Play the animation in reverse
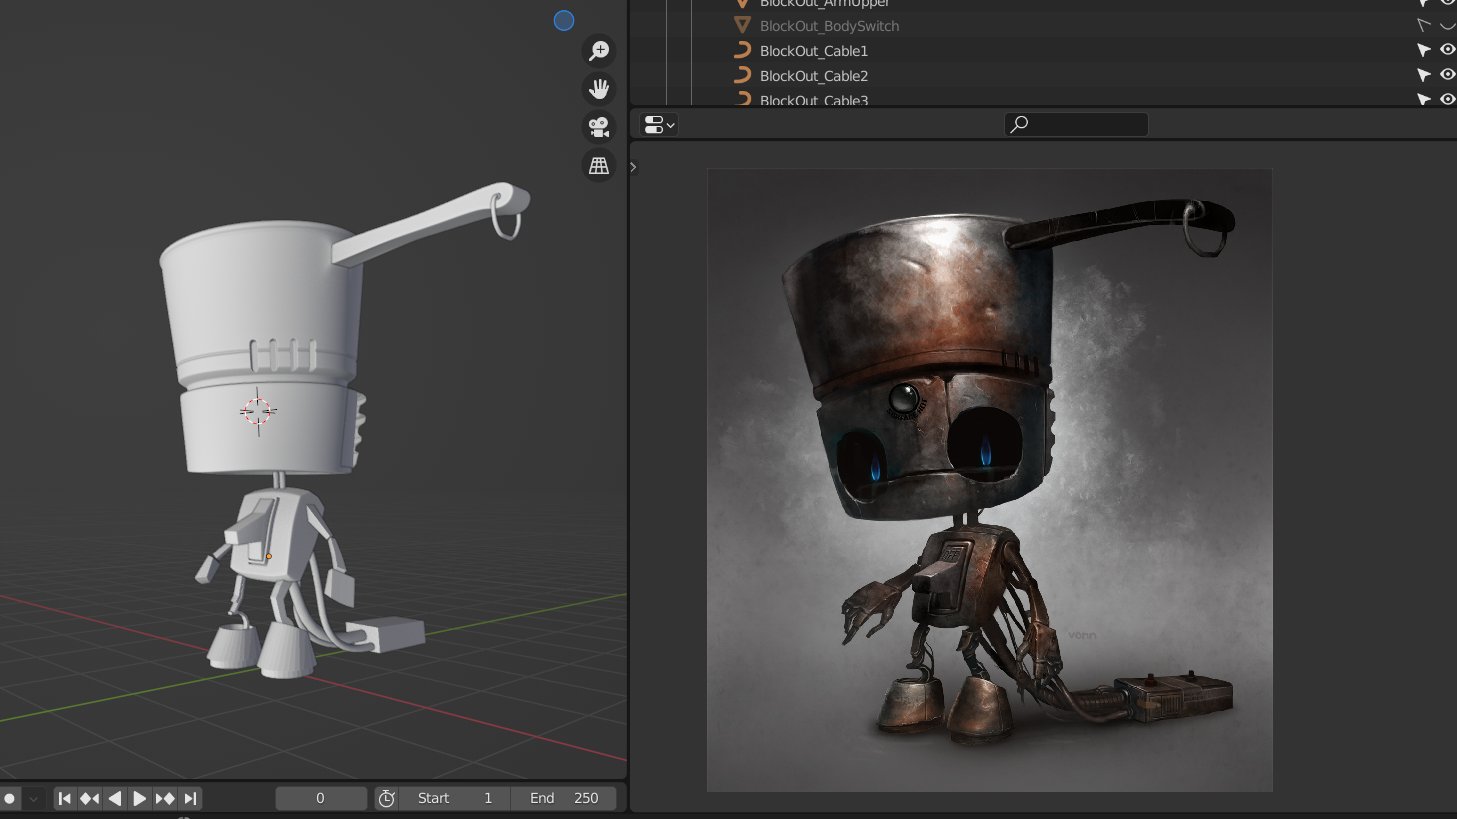Viewport: 1457px width, 819px height. click(115, 798)
